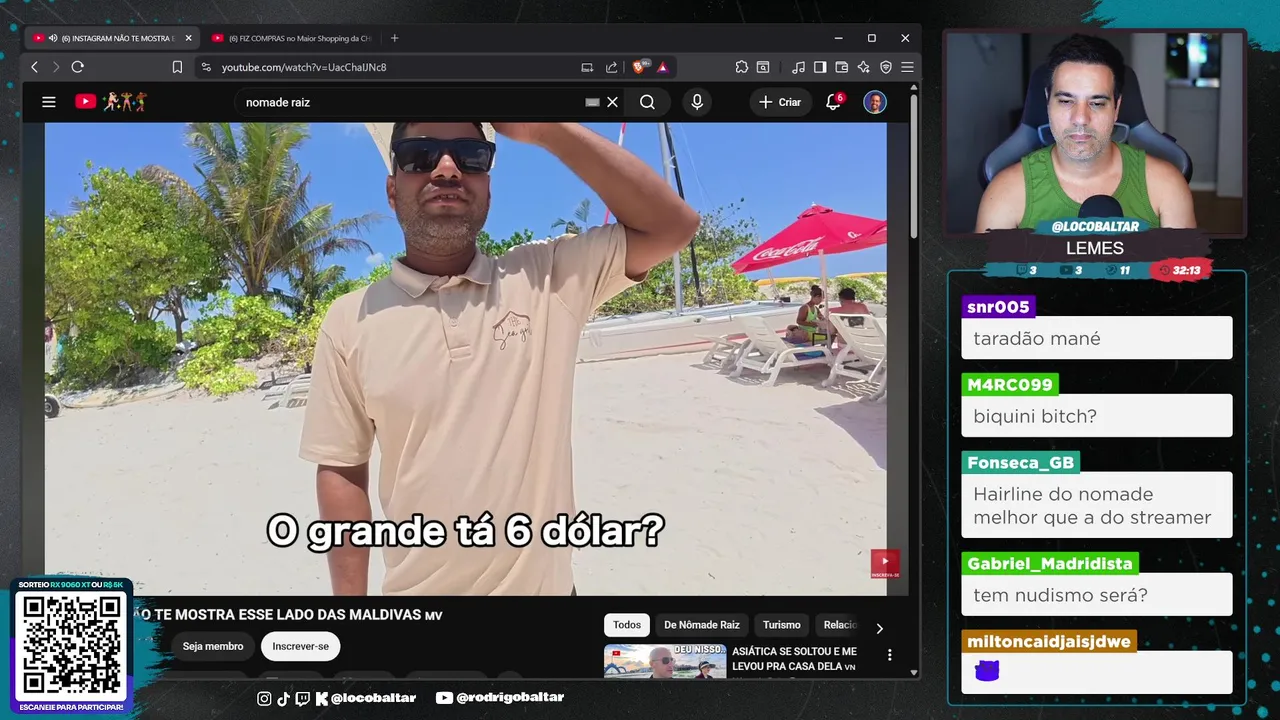
Task: Select the Todos filter chip
Action: tap(627, 625)
